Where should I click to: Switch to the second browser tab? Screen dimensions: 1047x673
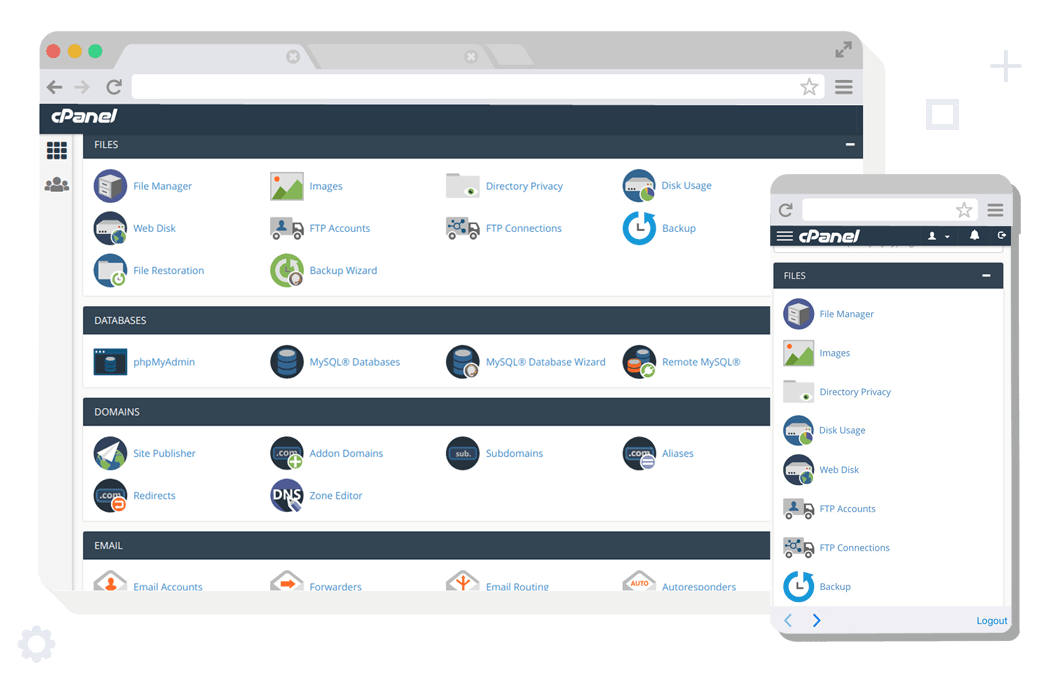(400, 56)
